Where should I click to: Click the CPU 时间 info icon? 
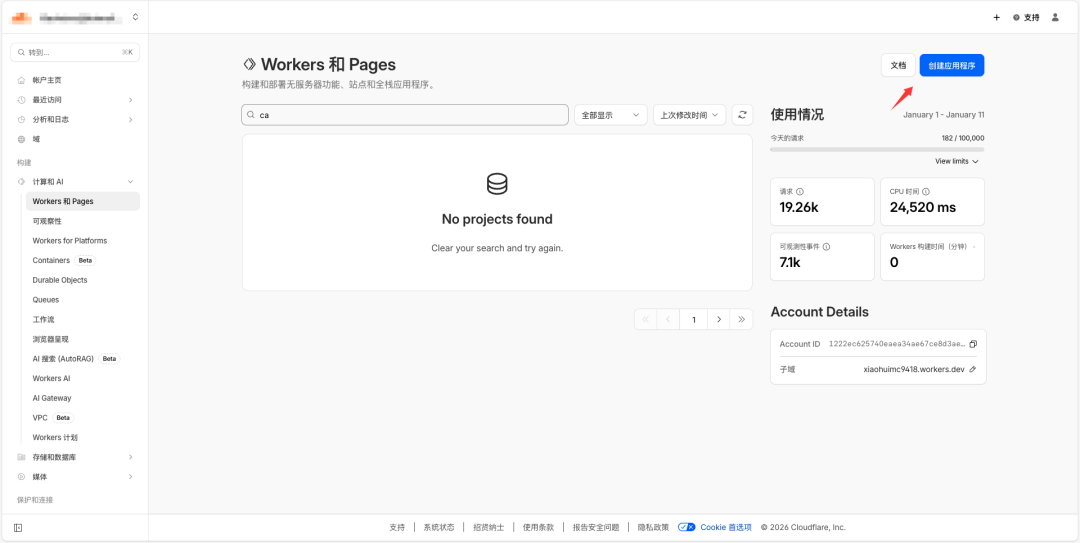click(x=926, y=192)
